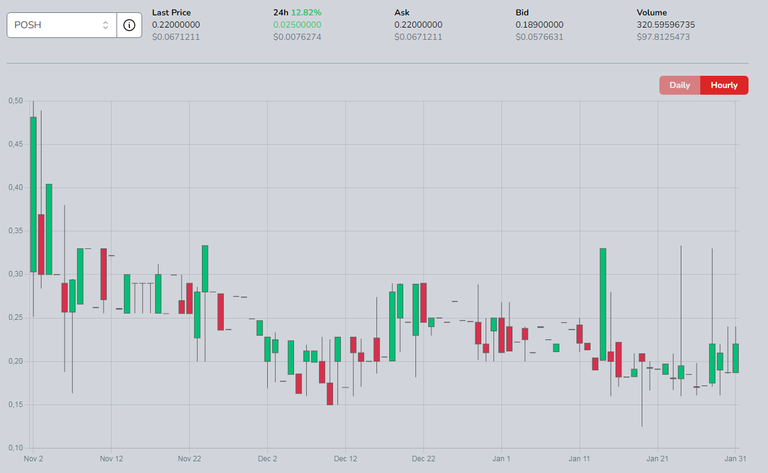This screenshot has height=473, width=768.
Task: Click the 0,45 price axis label
Action: tap(16, 144)
